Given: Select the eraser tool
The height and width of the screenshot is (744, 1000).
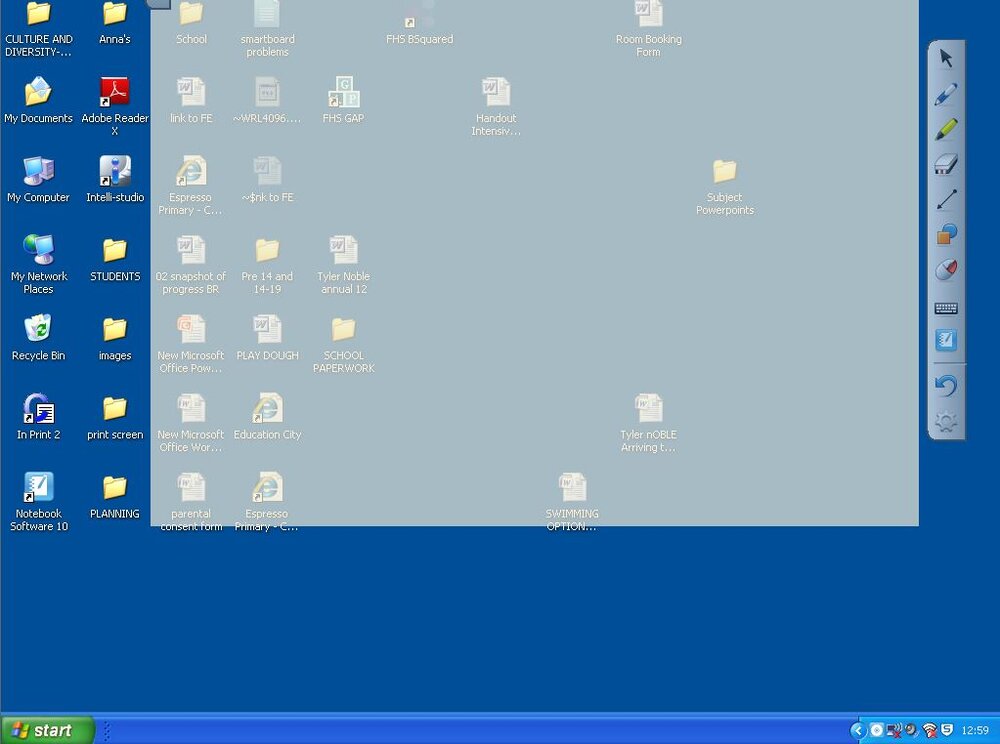Looking at the screenshot, I should coord(946,164).
